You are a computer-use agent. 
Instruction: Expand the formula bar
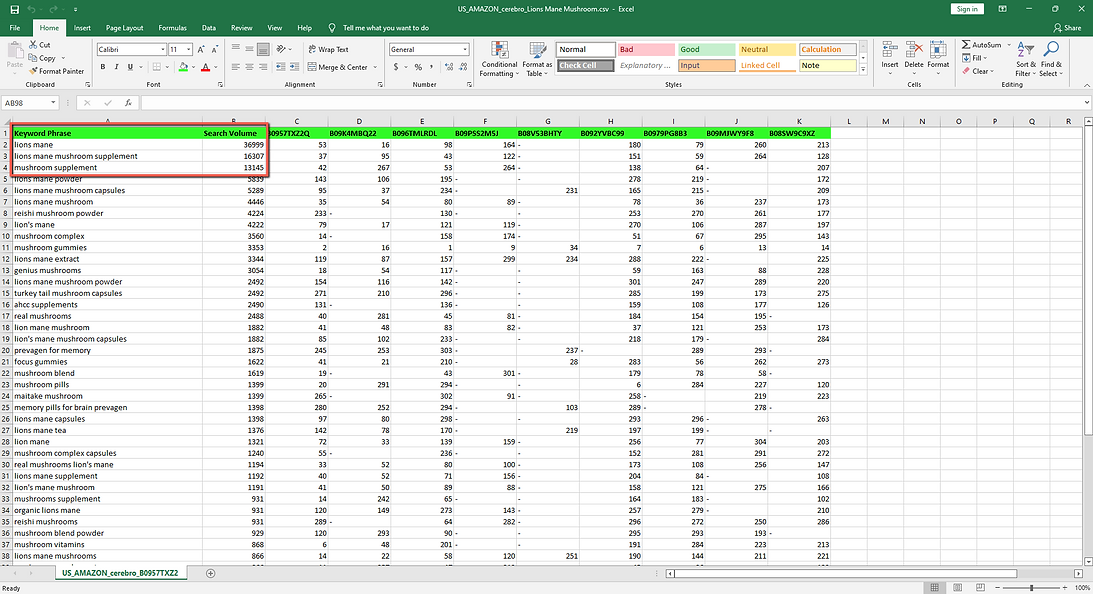1087,102
